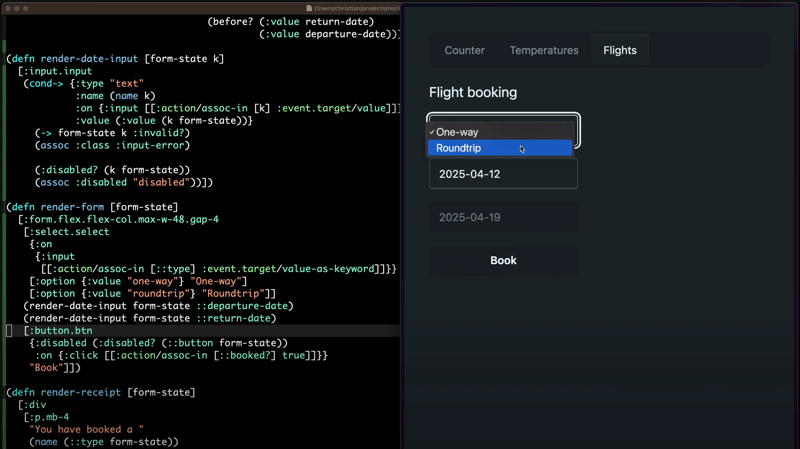Screen dimensions: 800x449
Task: Click the '"Book"]])' line in the editor
Action: coord(55,367)
